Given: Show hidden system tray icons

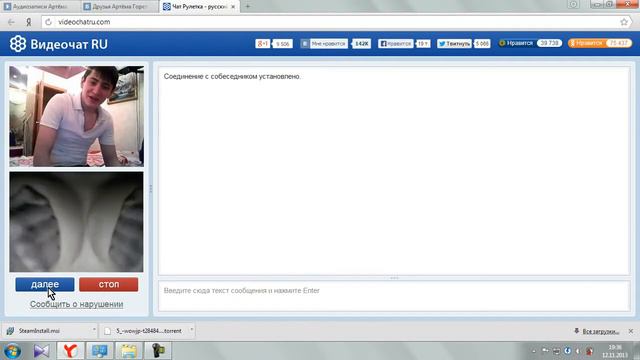Looking at the screenshot, I should [x=534, y=351].
